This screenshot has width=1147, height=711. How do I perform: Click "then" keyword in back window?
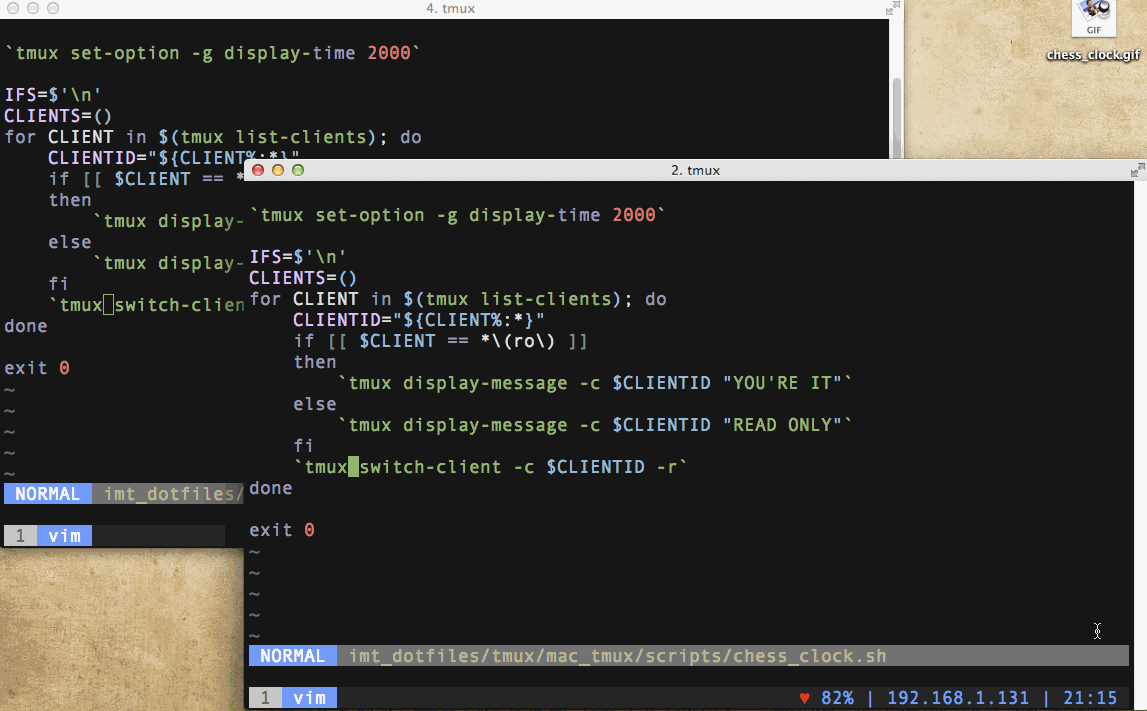70,200
